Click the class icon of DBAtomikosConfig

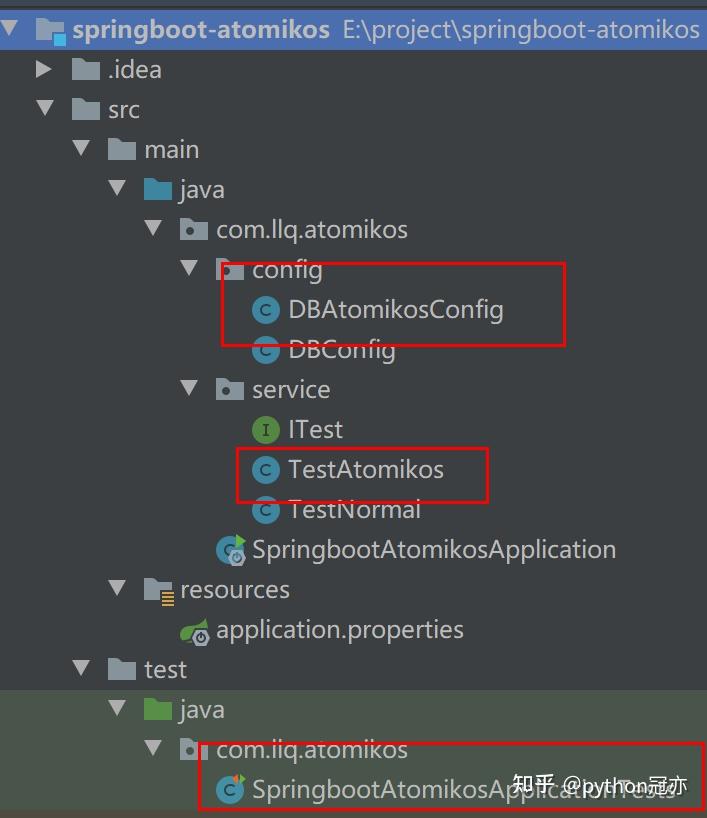pyautogui.click(x=263, y=310)
